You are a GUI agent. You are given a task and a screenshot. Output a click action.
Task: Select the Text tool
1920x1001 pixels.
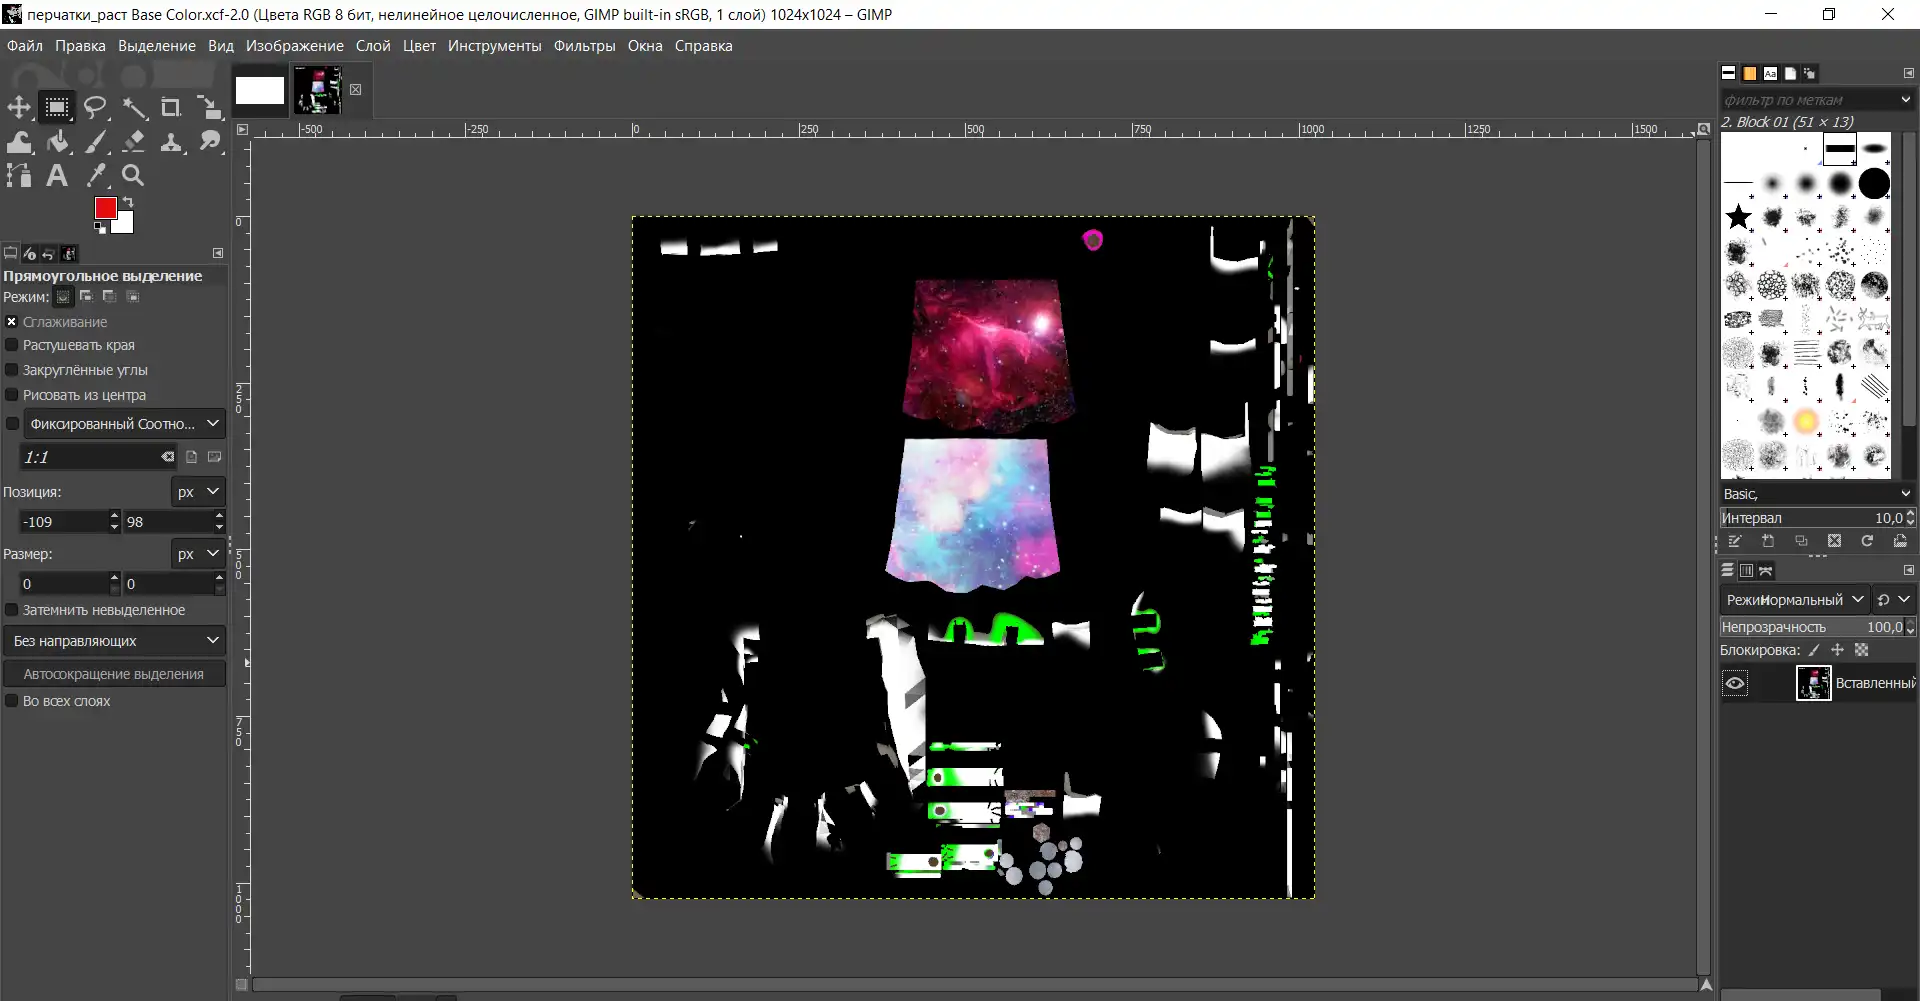coord(57,176)
